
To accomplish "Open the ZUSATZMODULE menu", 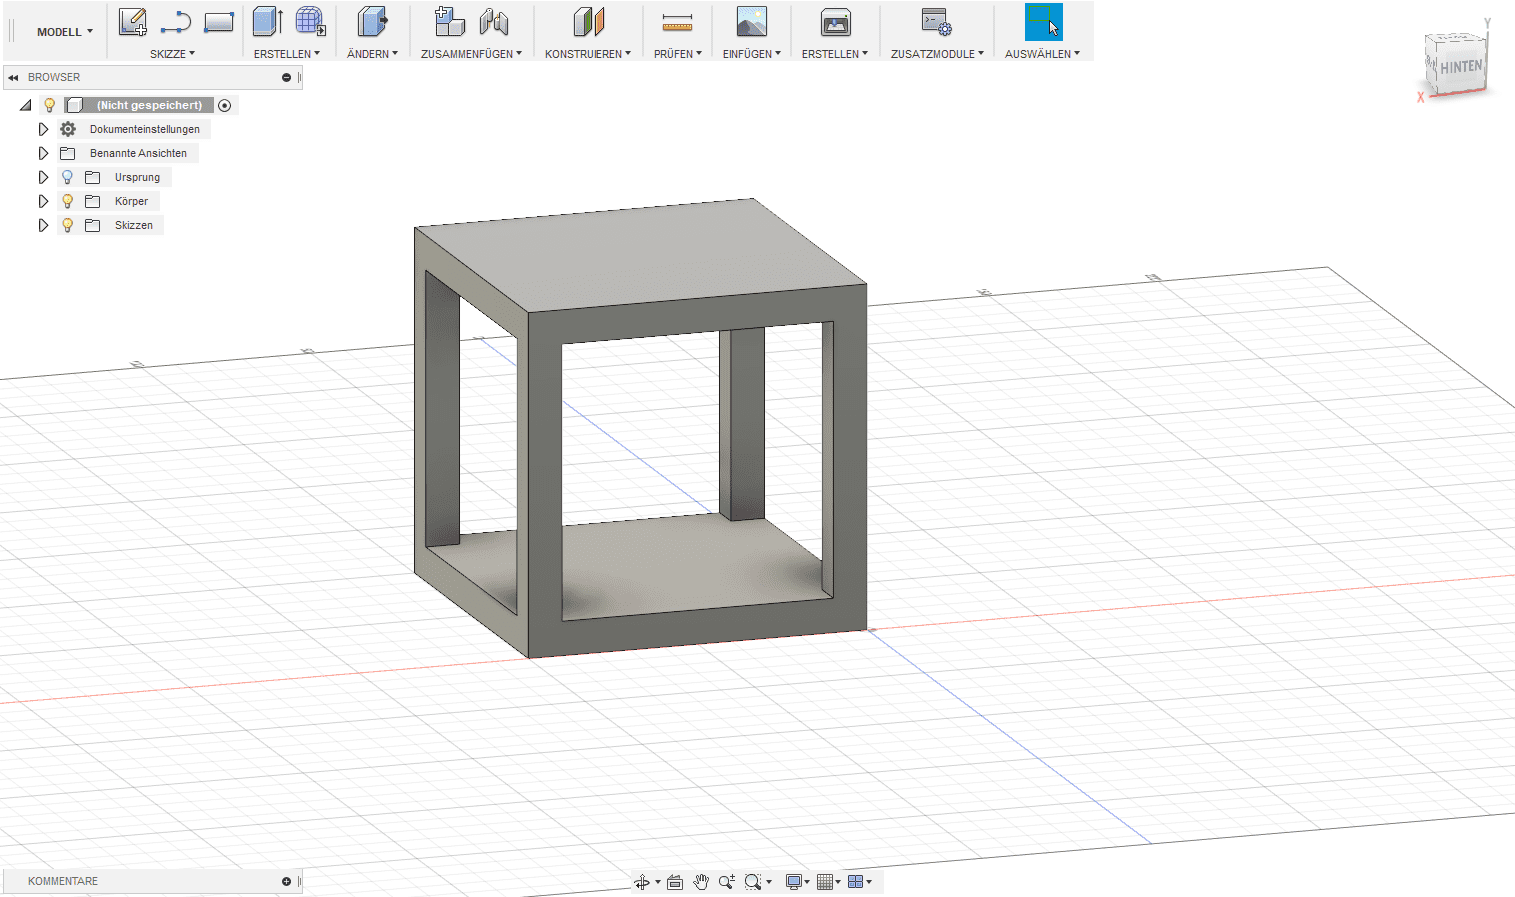I will (936, 54).
